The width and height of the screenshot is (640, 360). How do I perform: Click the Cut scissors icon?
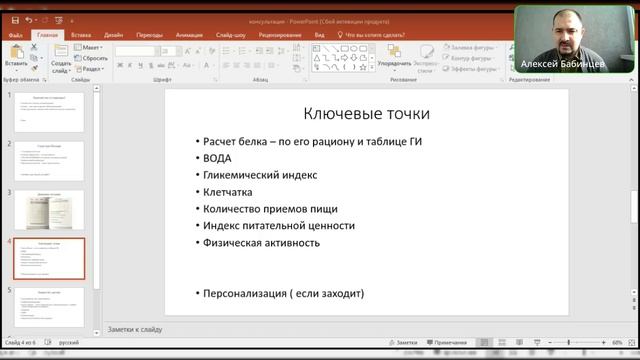click(34, 47)
